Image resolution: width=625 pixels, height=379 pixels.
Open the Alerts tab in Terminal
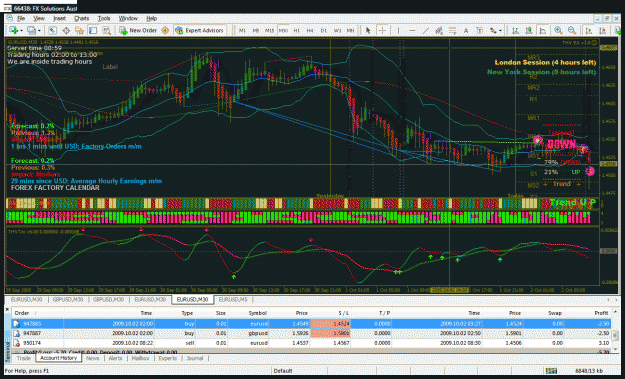click(x=116, y=358)
